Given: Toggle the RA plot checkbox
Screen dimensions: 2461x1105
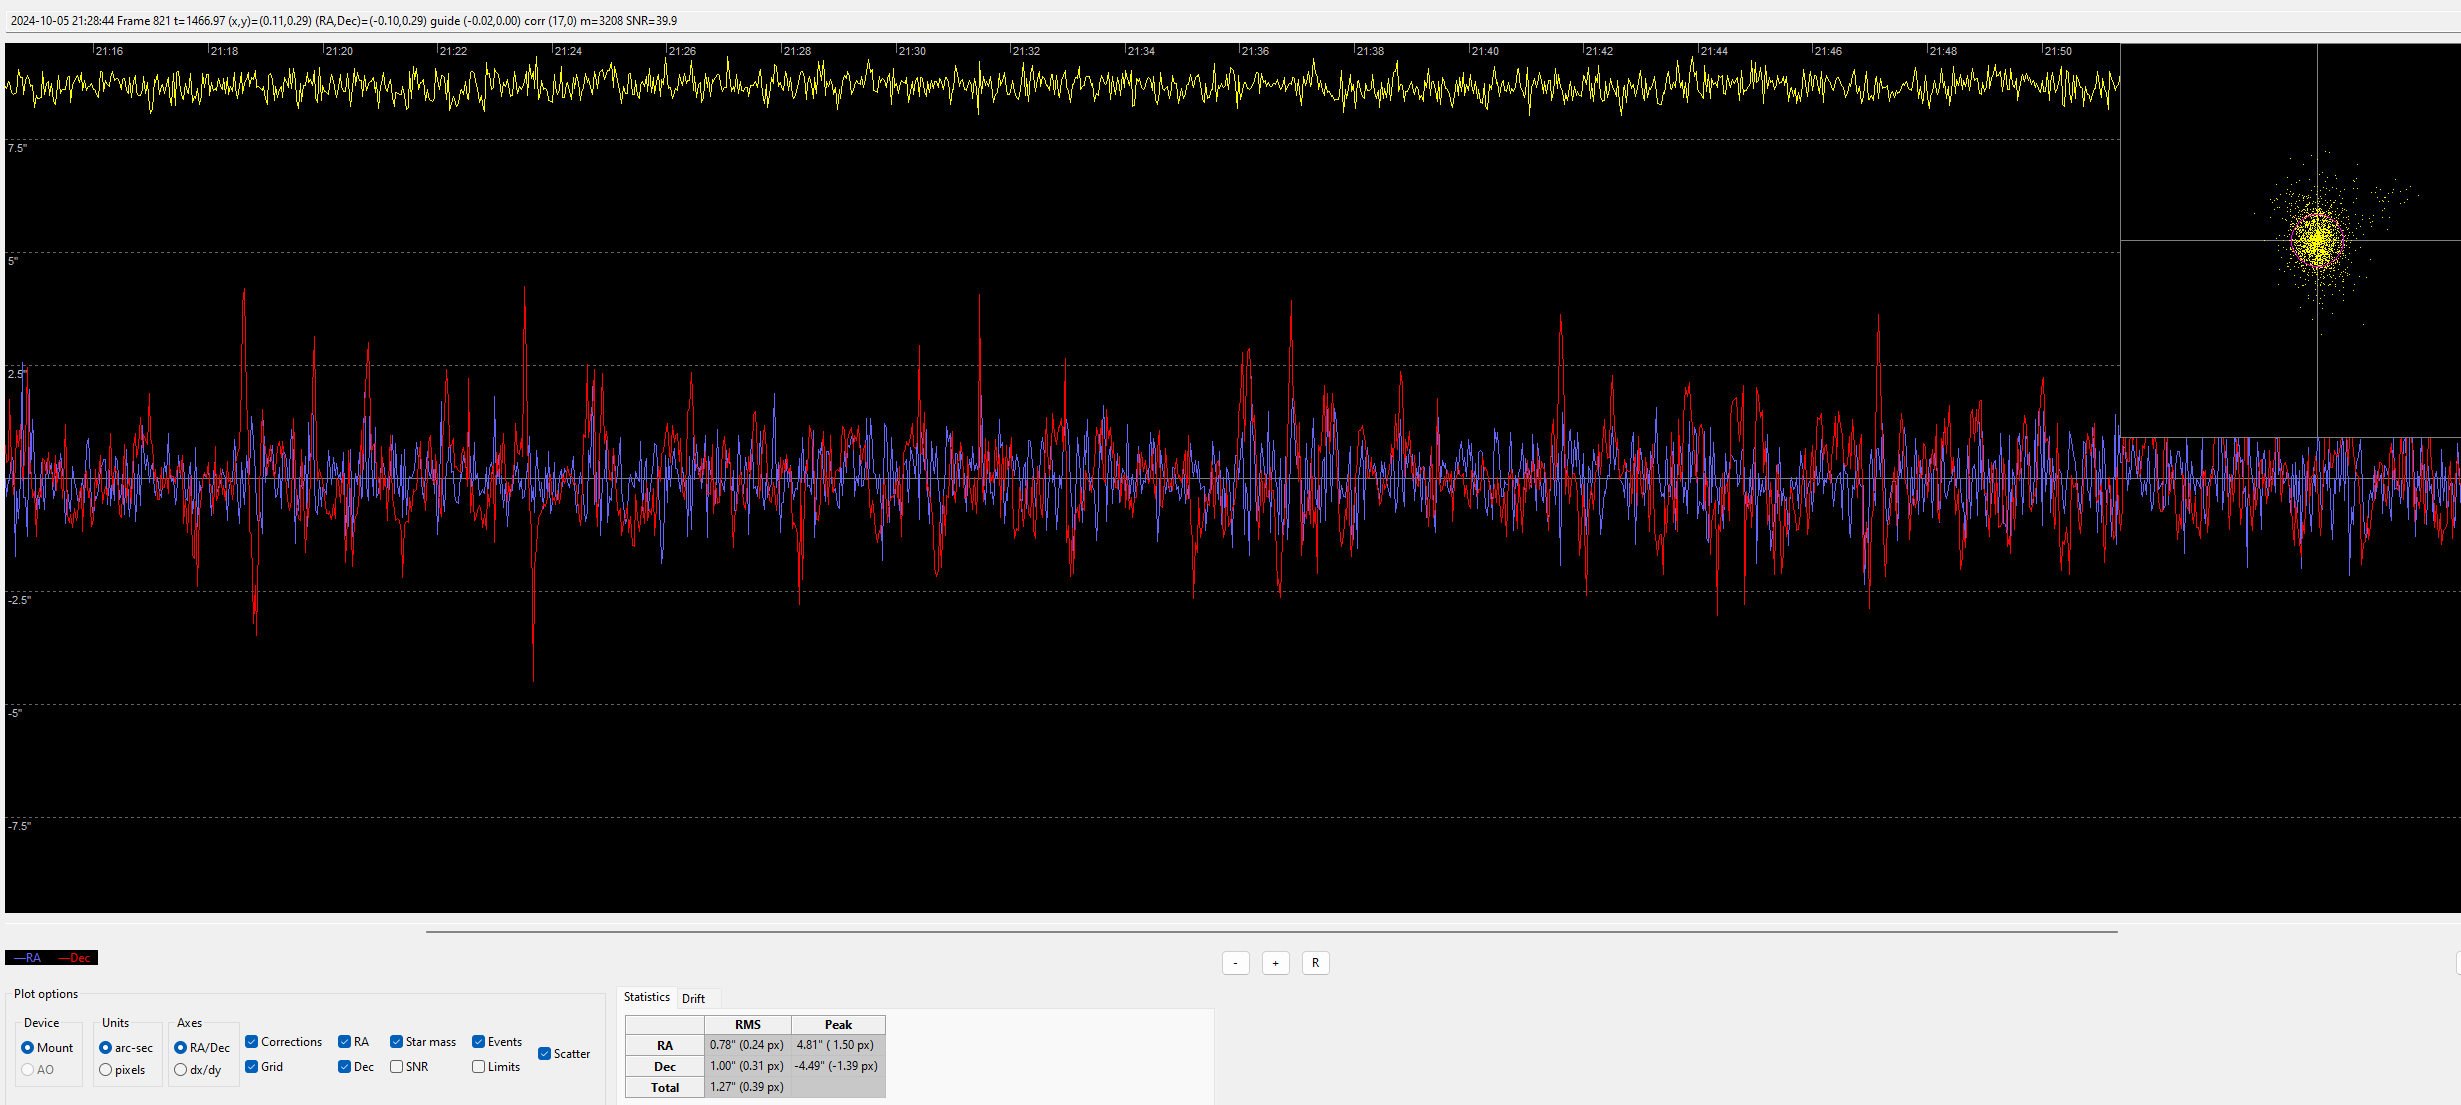Looking at the screenshot, I should tap(344, 1042).
